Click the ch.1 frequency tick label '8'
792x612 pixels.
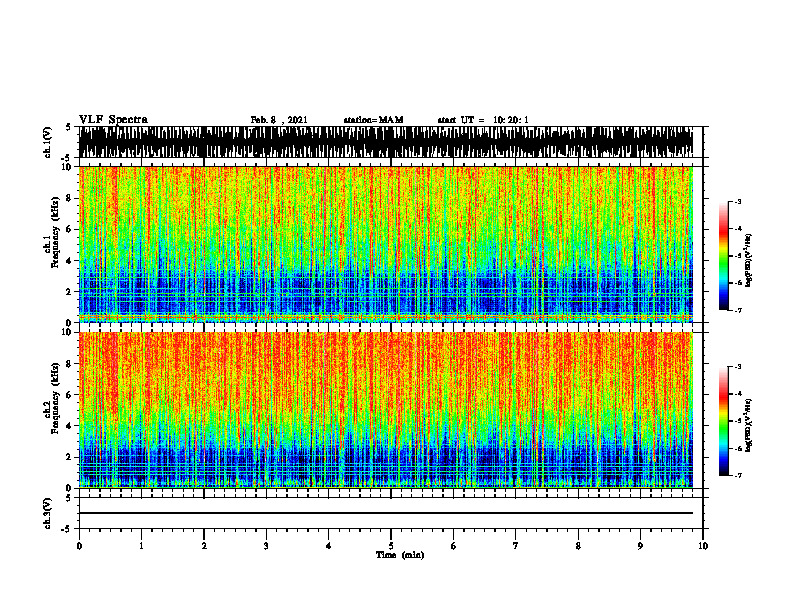[70, 198]
